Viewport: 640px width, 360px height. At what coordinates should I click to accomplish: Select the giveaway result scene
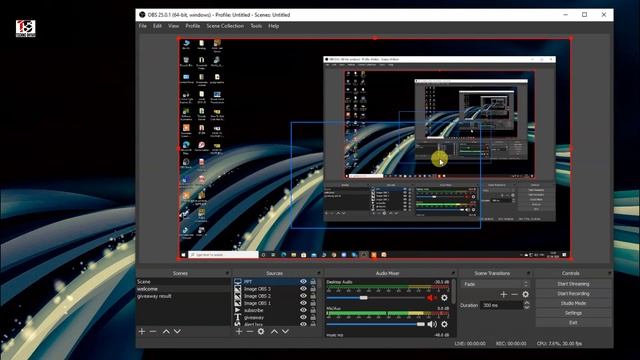click(183, 296)
